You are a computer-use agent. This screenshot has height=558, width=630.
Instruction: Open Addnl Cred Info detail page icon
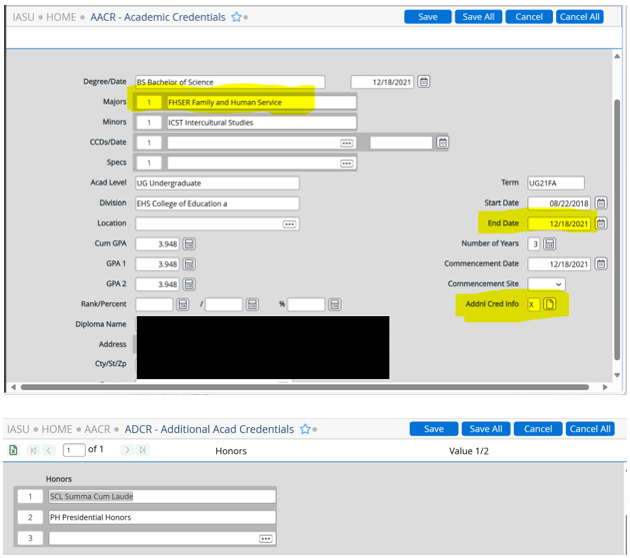click(x=550, y=304)
